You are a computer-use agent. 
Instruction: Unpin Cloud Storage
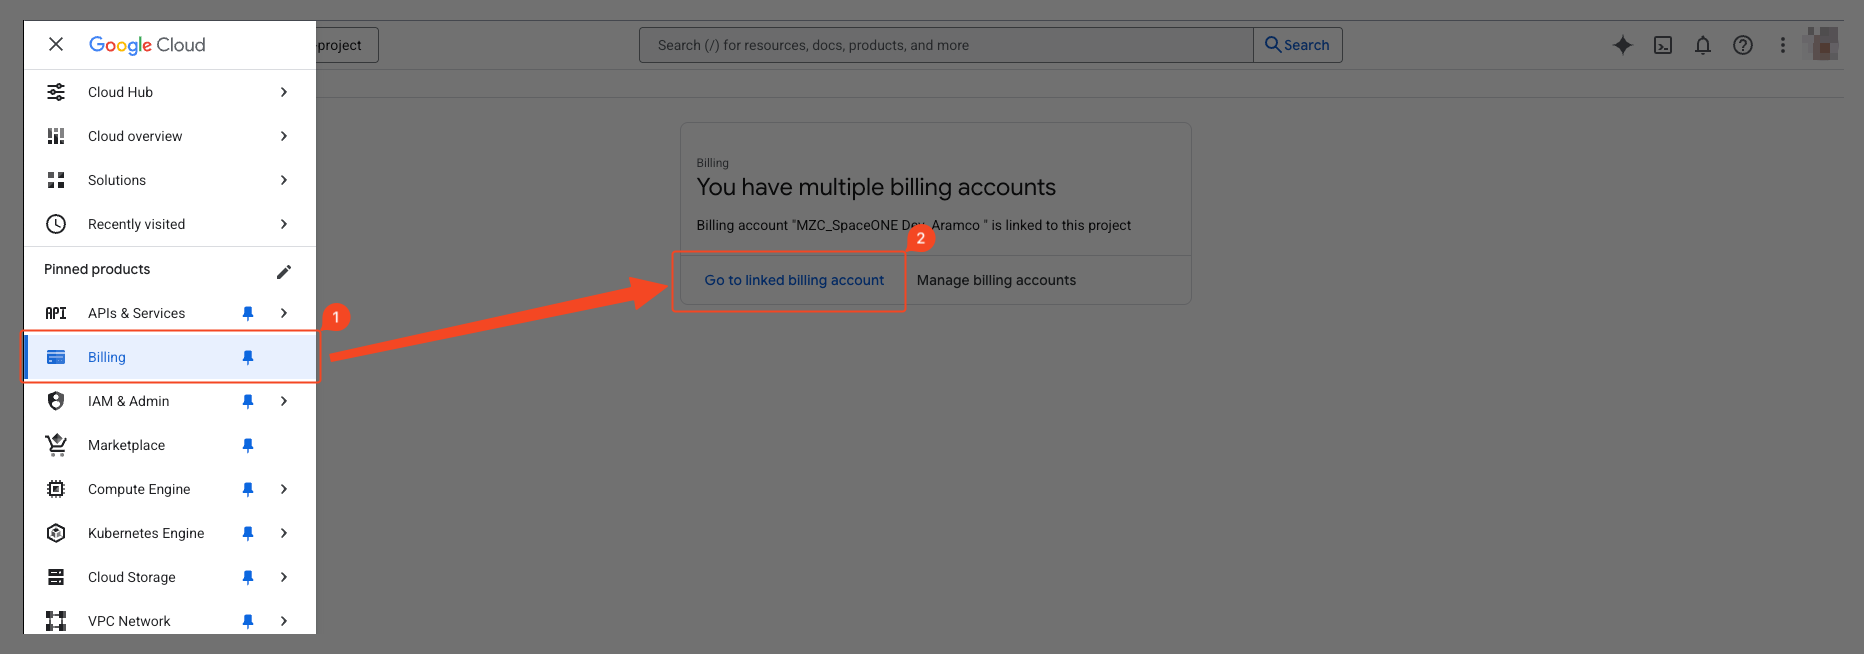(x=248, y=577)
